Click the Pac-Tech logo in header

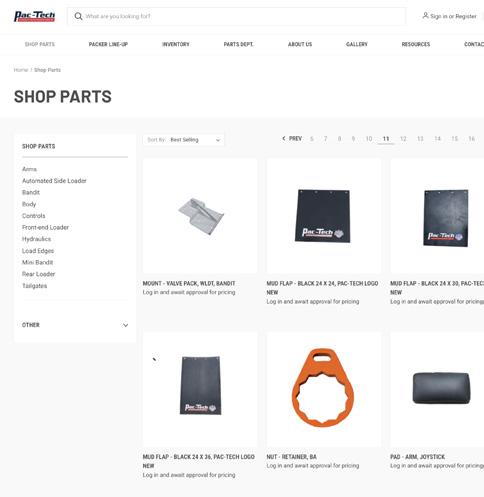pos(34,16)
